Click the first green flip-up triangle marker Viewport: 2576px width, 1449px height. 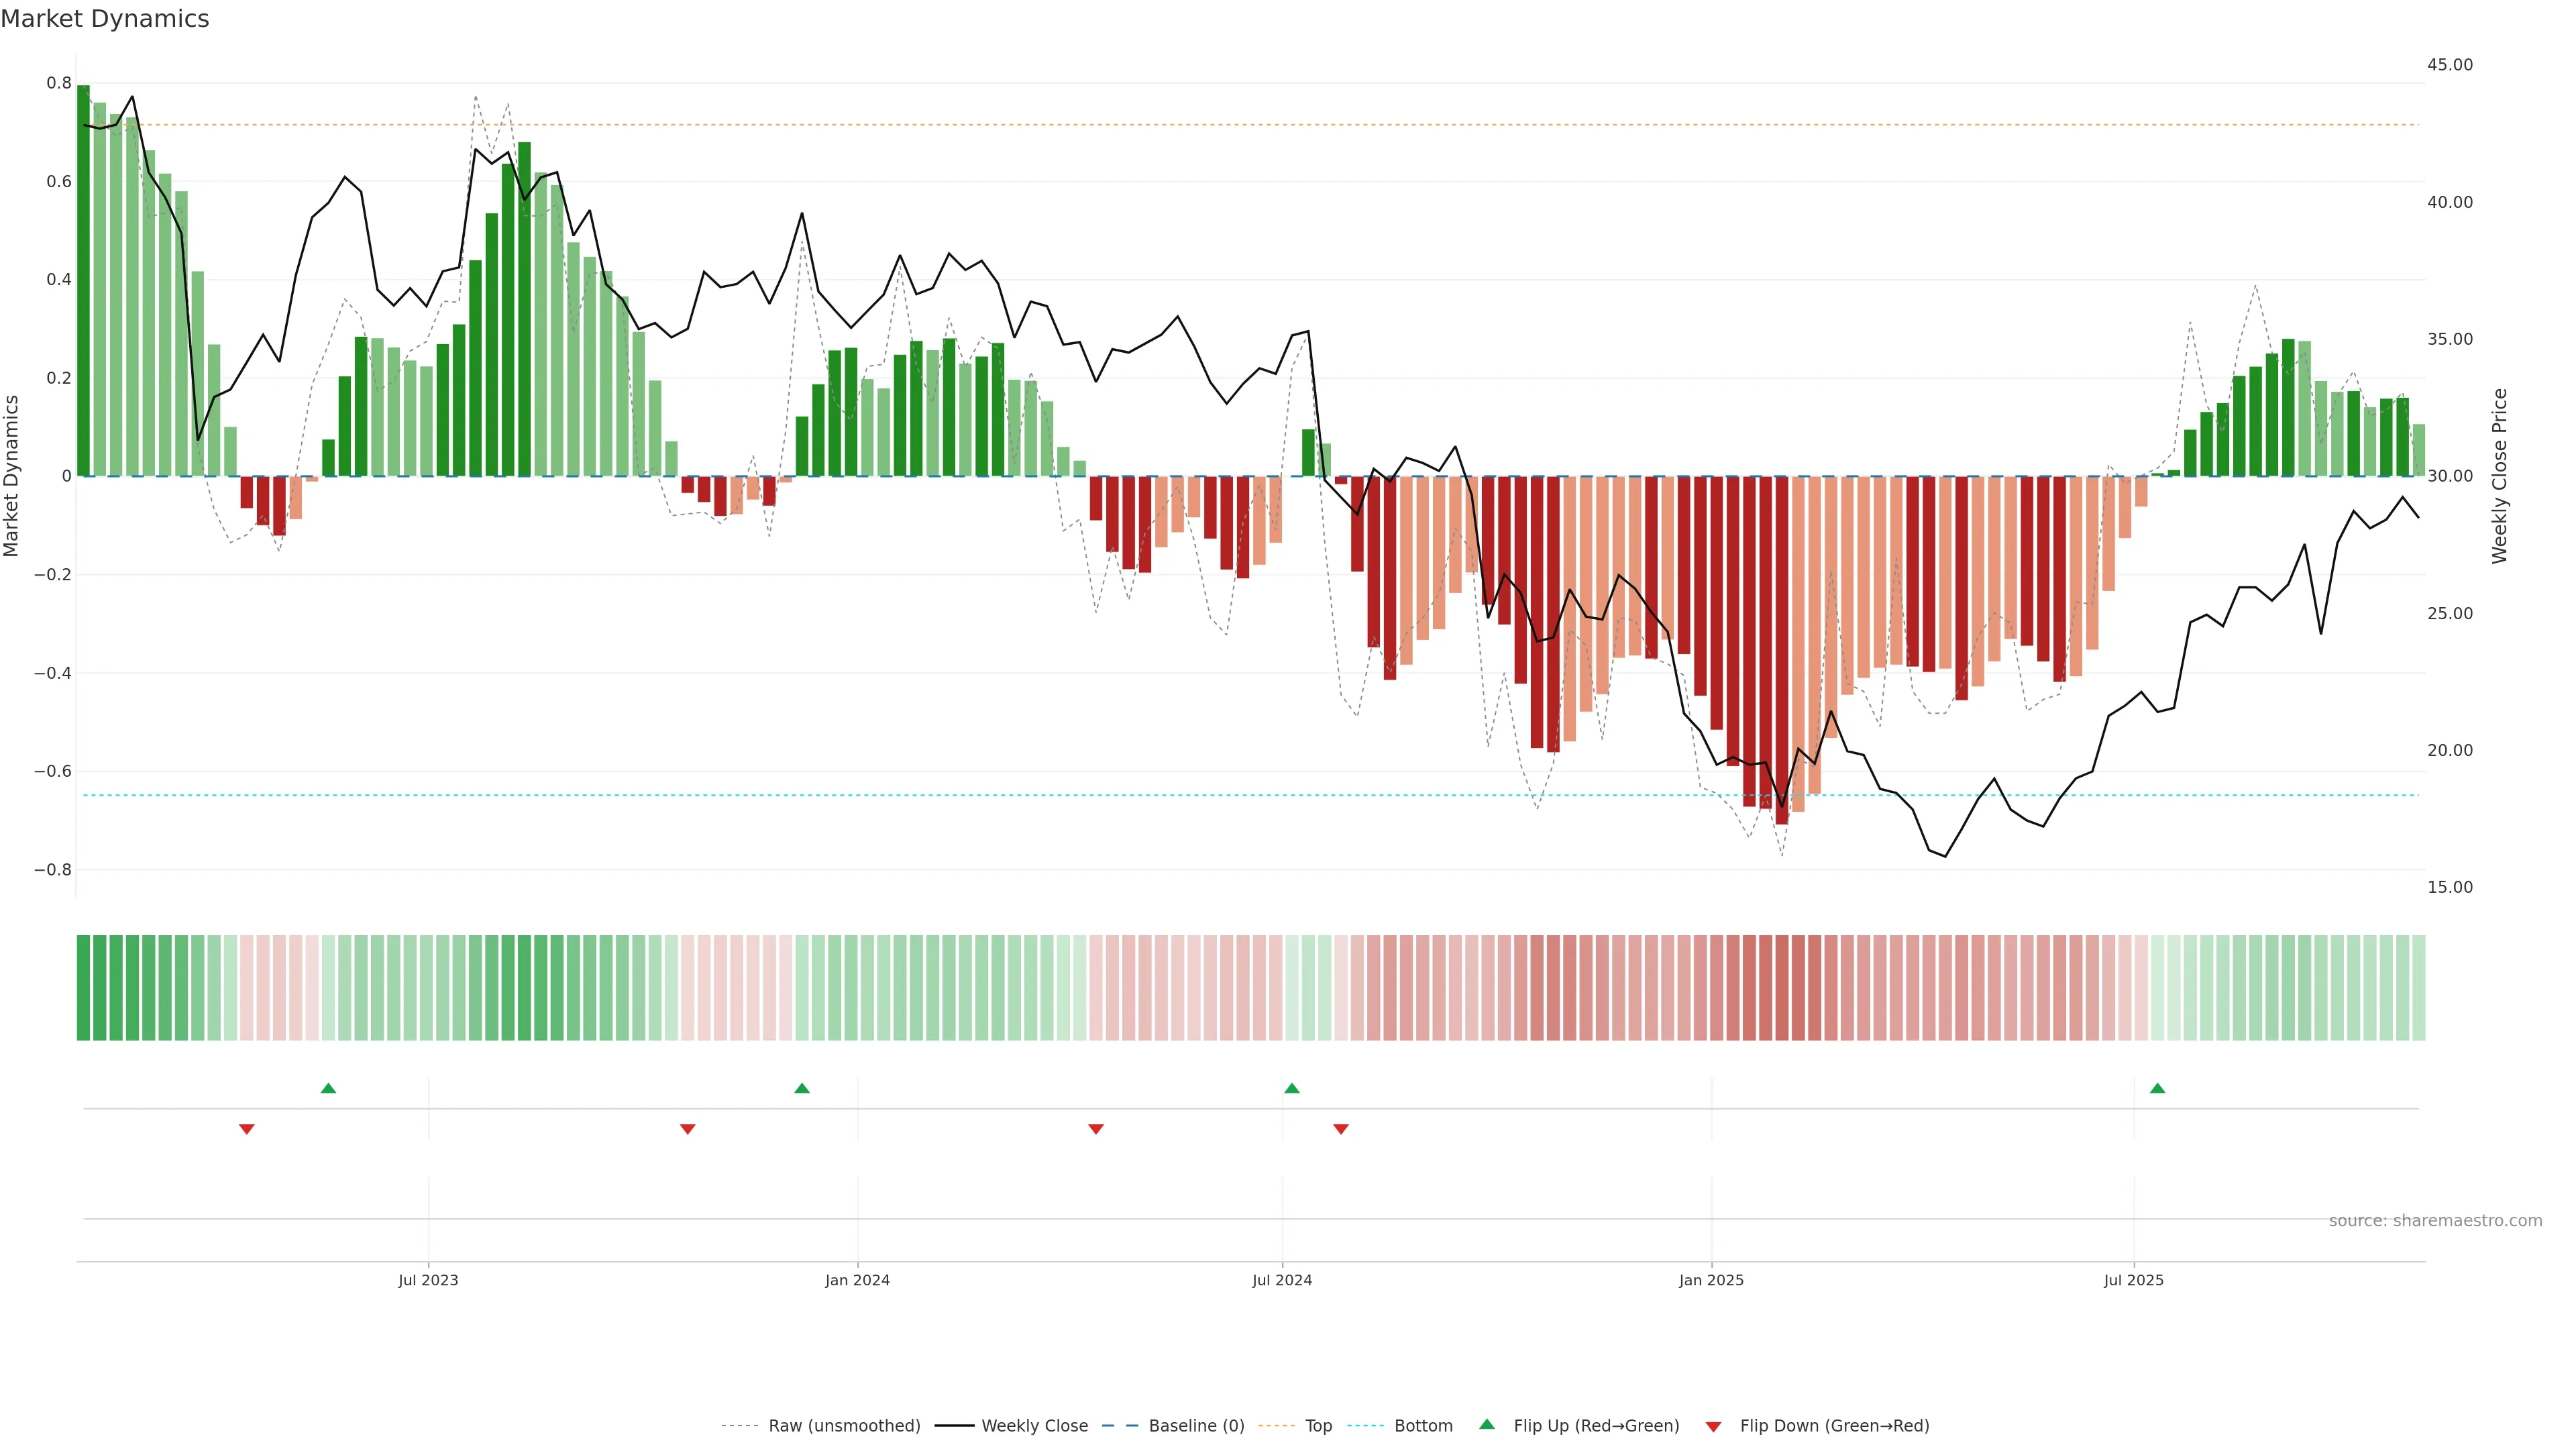coord(328,1088)
